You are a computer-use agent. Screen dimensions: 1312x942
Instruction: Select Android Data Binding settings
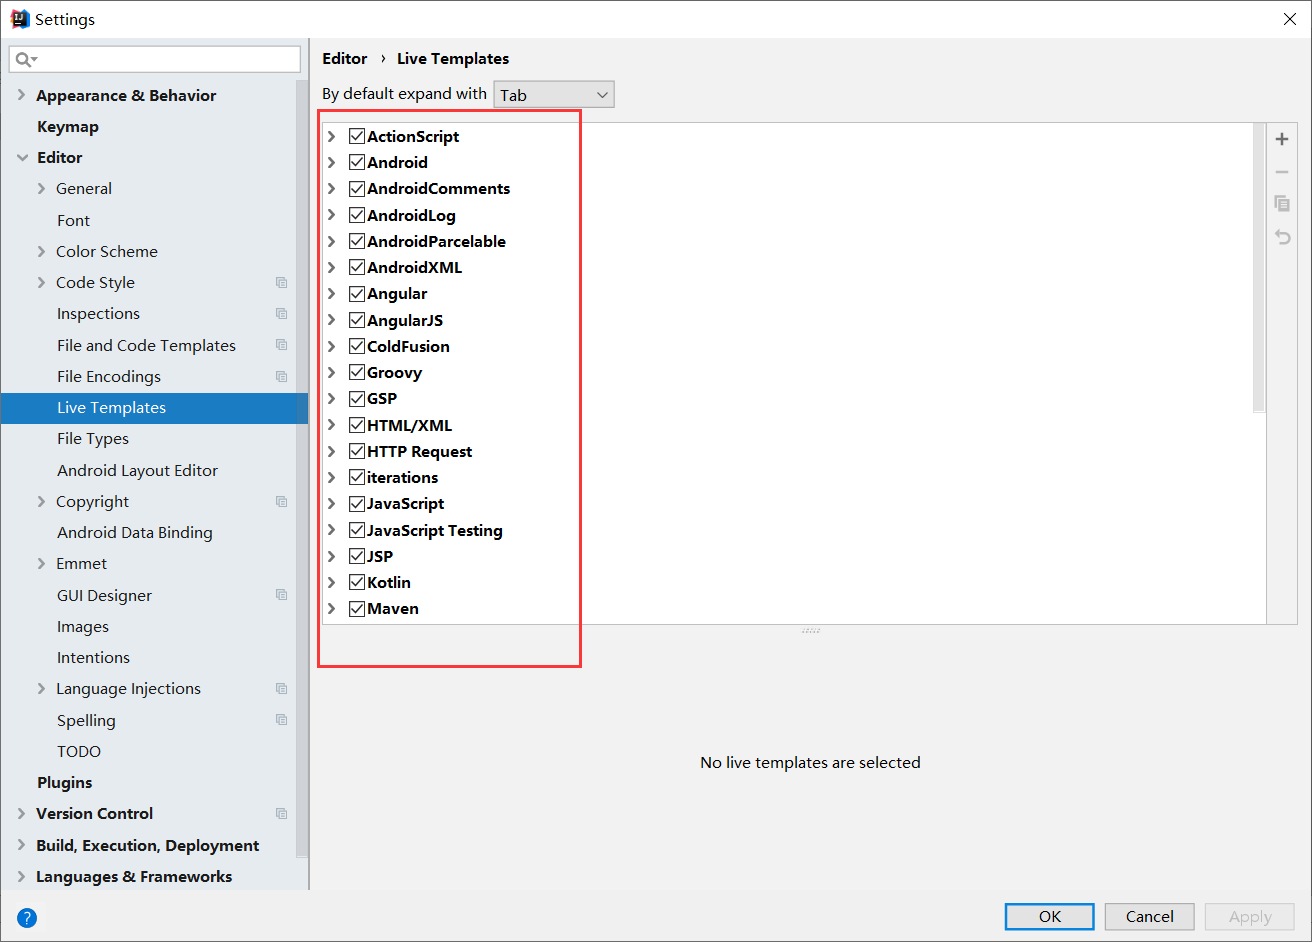pyautogui.click(x=135, y=533)
